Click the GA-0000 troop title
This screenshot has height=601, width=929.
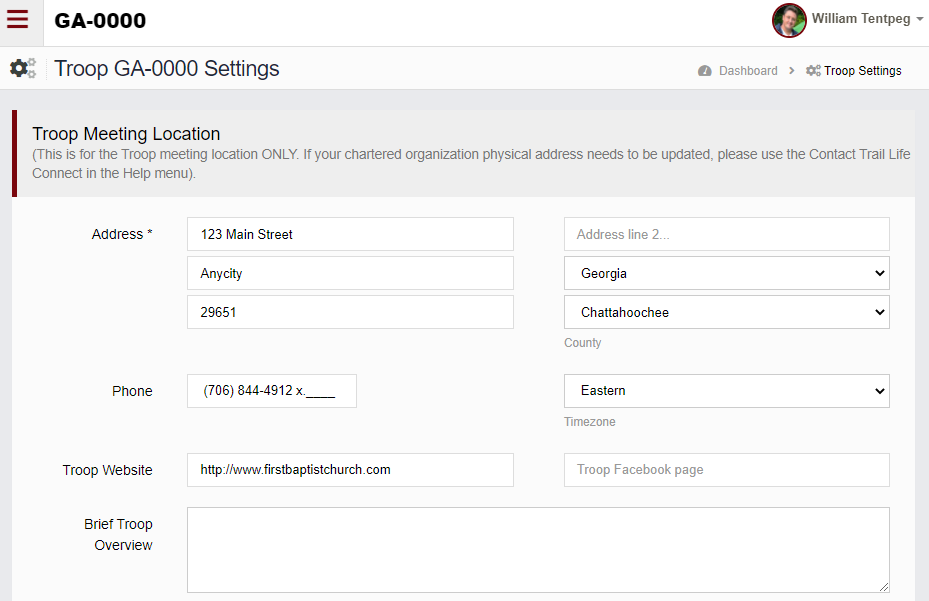pyautogui.click(x=100, y=21)
